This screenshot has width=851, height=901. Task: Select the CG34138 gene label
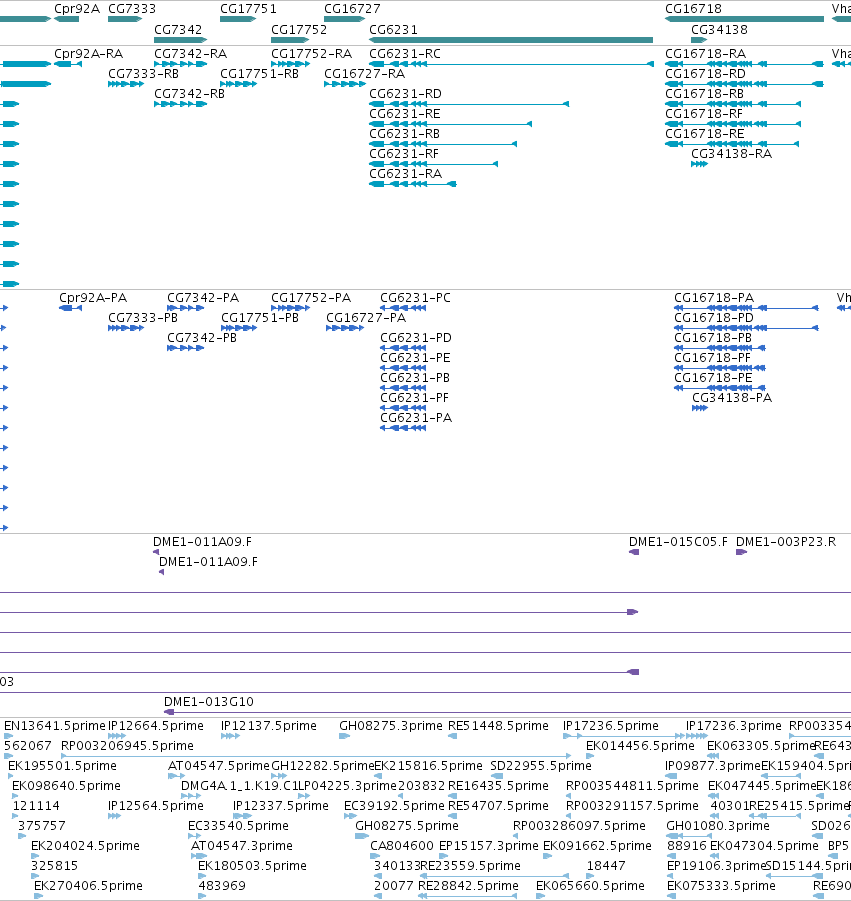[x=719, y=29]
